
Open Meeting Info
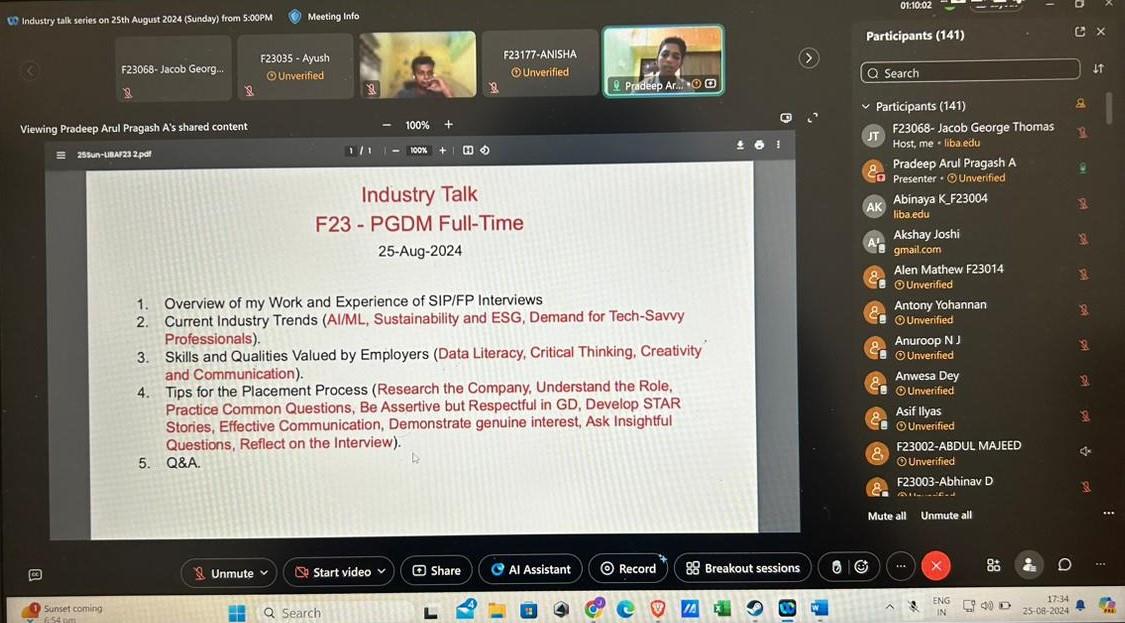pos(324,17)
